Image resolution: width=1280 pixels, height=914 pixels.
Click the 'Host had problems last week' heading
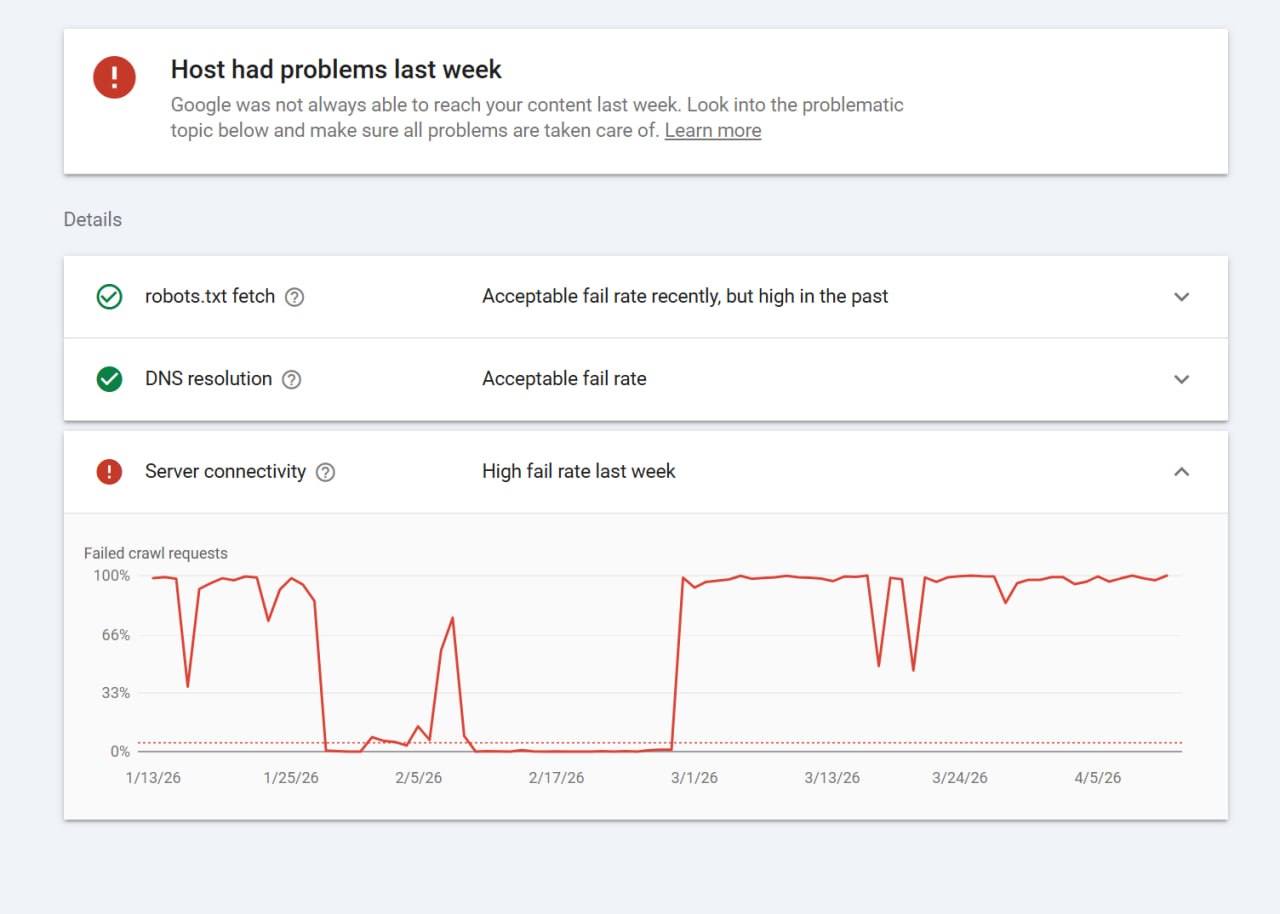coord(336,70)
